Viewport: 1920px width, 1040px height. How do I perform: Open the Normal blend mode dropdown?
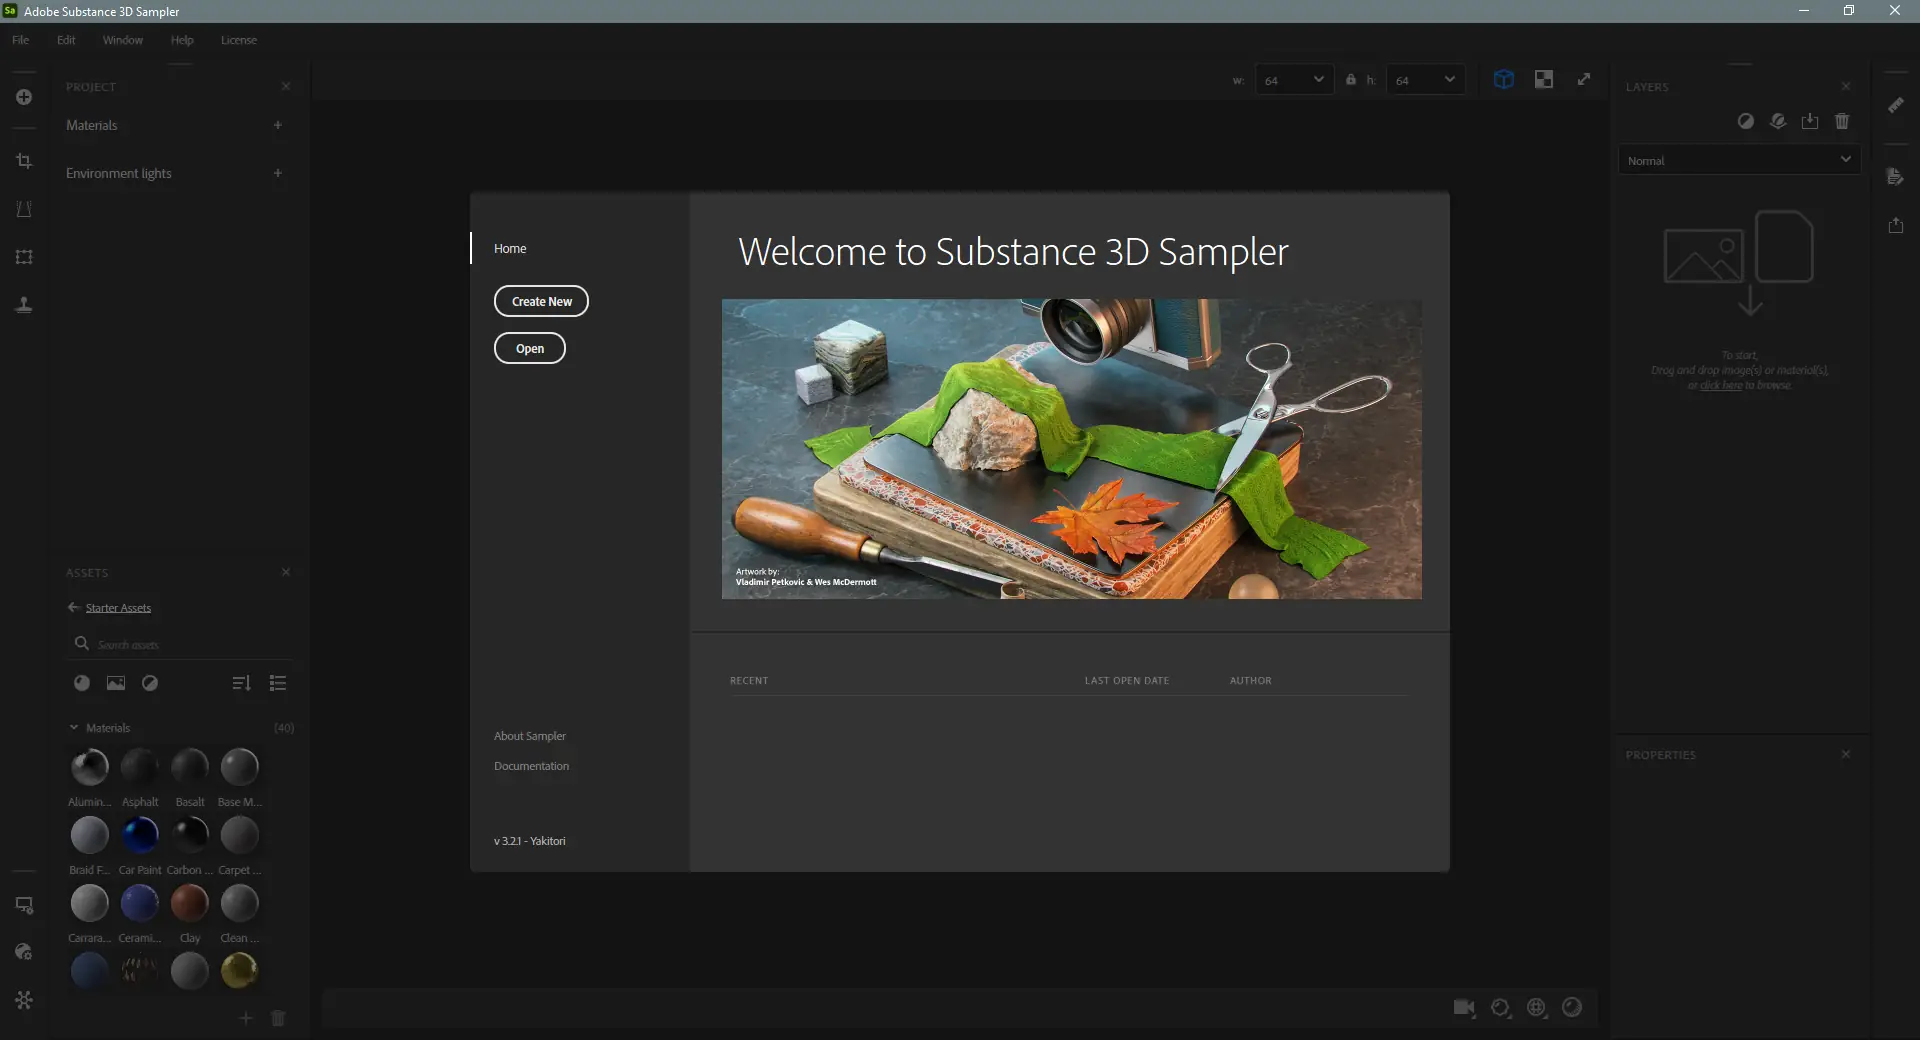tap(1739, 160)
